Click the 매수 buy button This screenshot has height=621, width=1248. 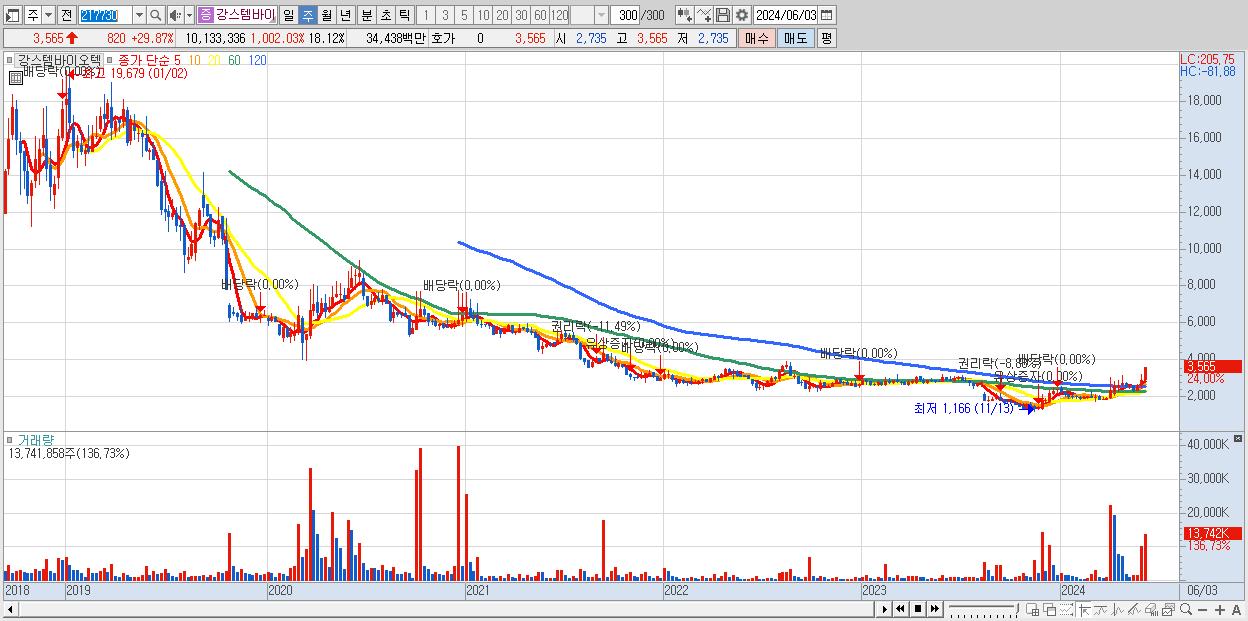coord(756,38)
